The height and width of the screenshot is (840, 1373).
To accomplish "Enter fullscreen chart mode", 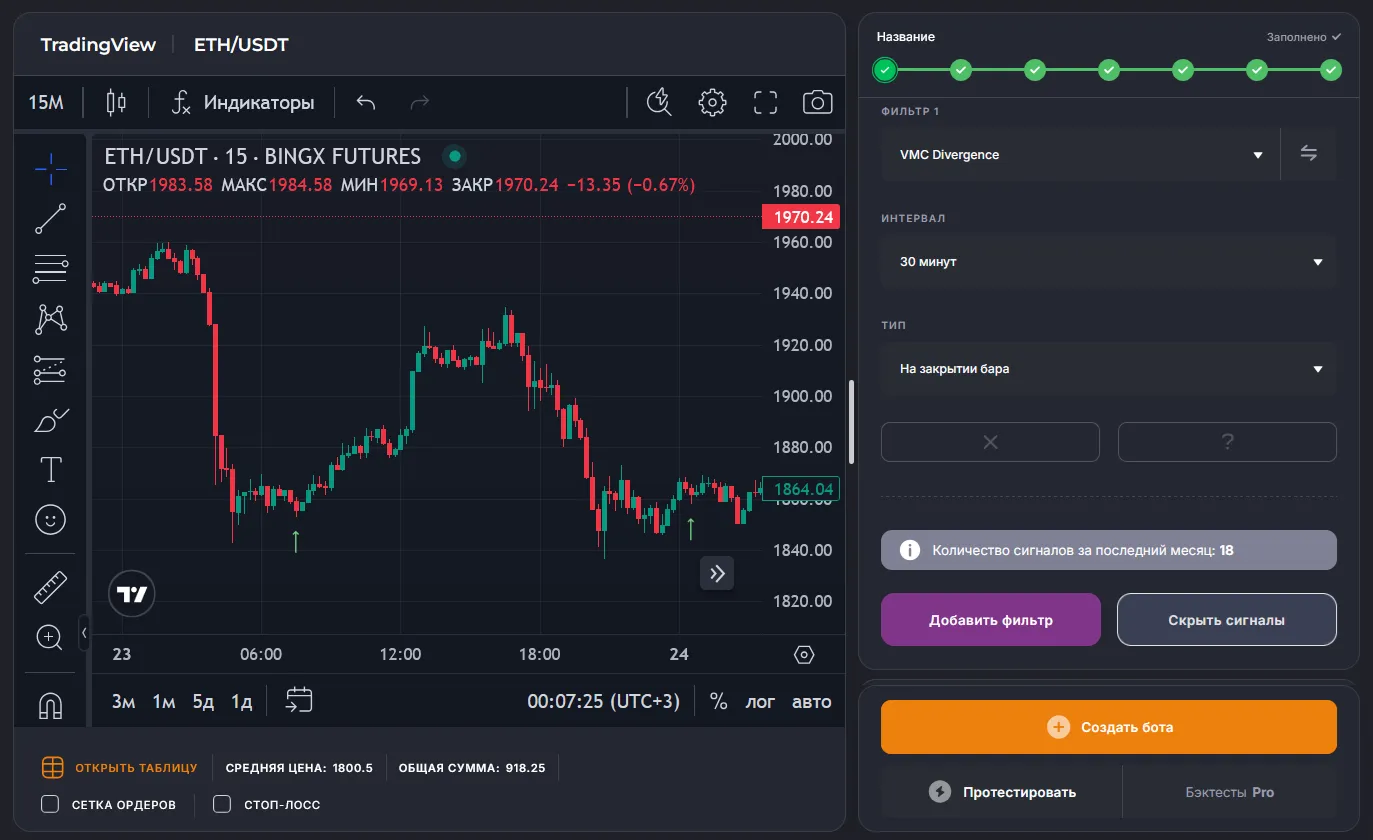I will (x=765, y=102).
